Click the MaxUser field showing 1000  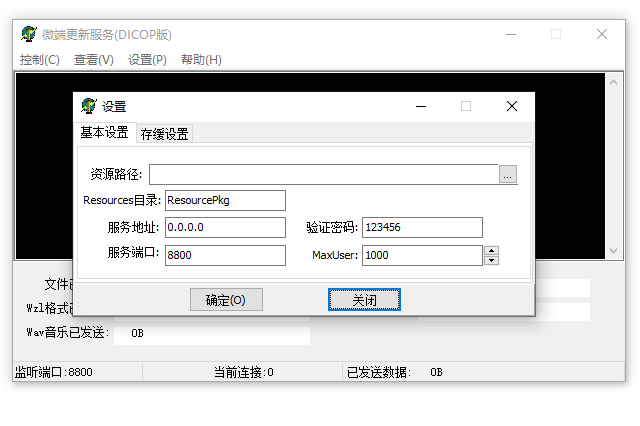click(x=422, y=255)
